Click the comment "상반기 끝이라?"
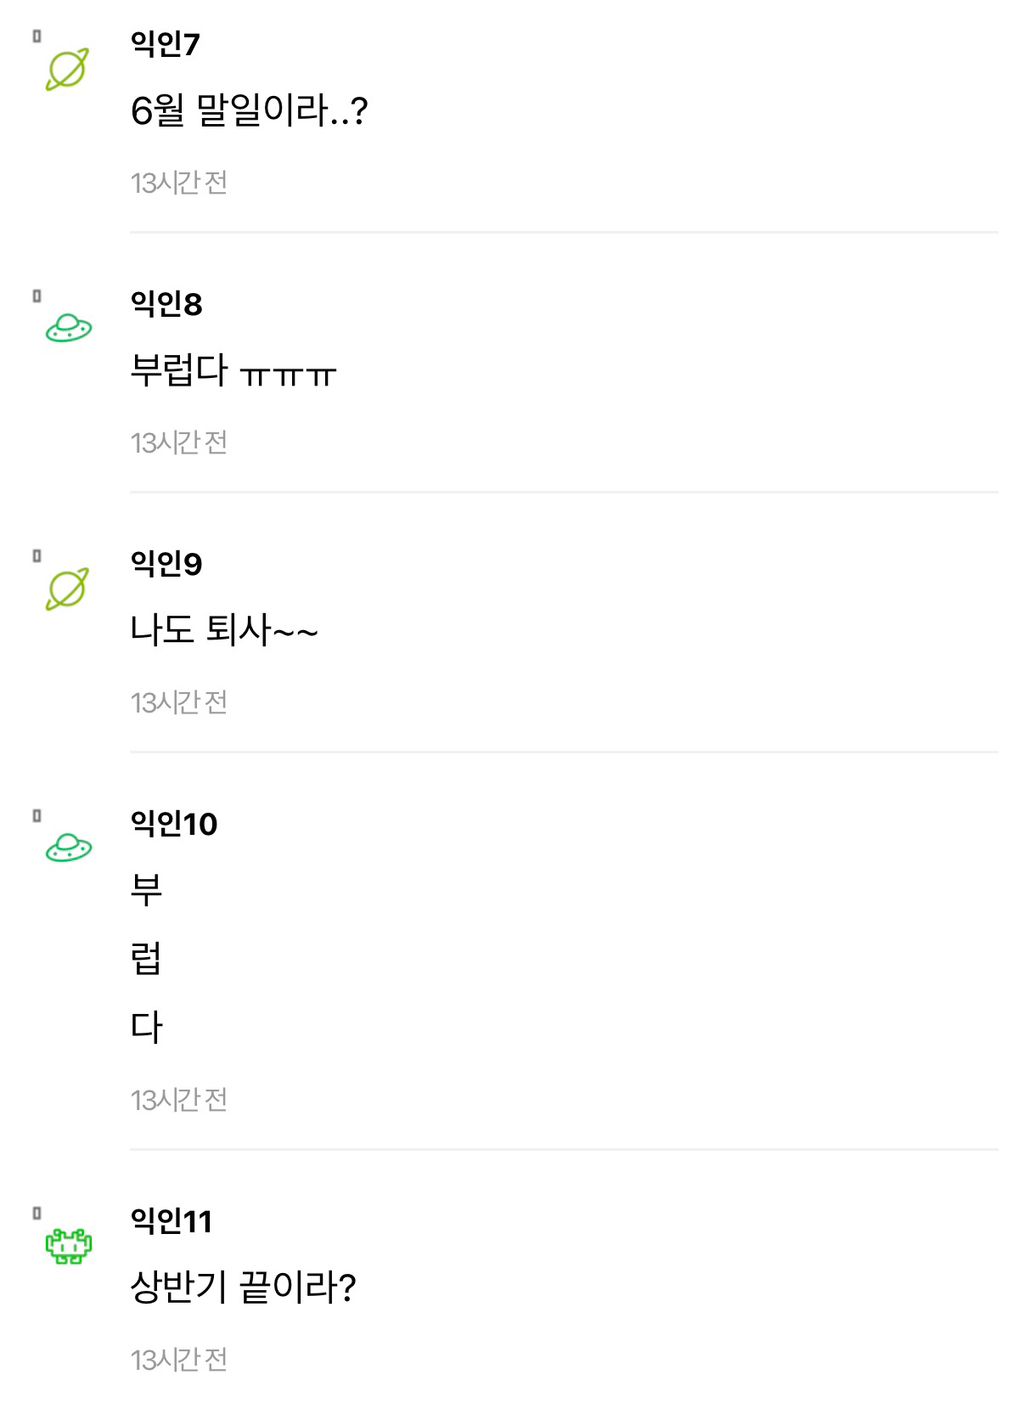 coord(243,1287)
